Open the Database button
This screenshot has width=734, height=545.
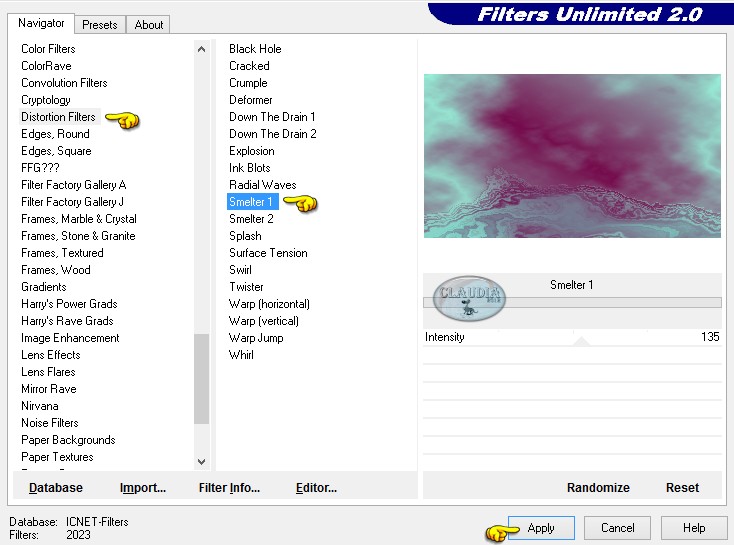click(56, 488)
